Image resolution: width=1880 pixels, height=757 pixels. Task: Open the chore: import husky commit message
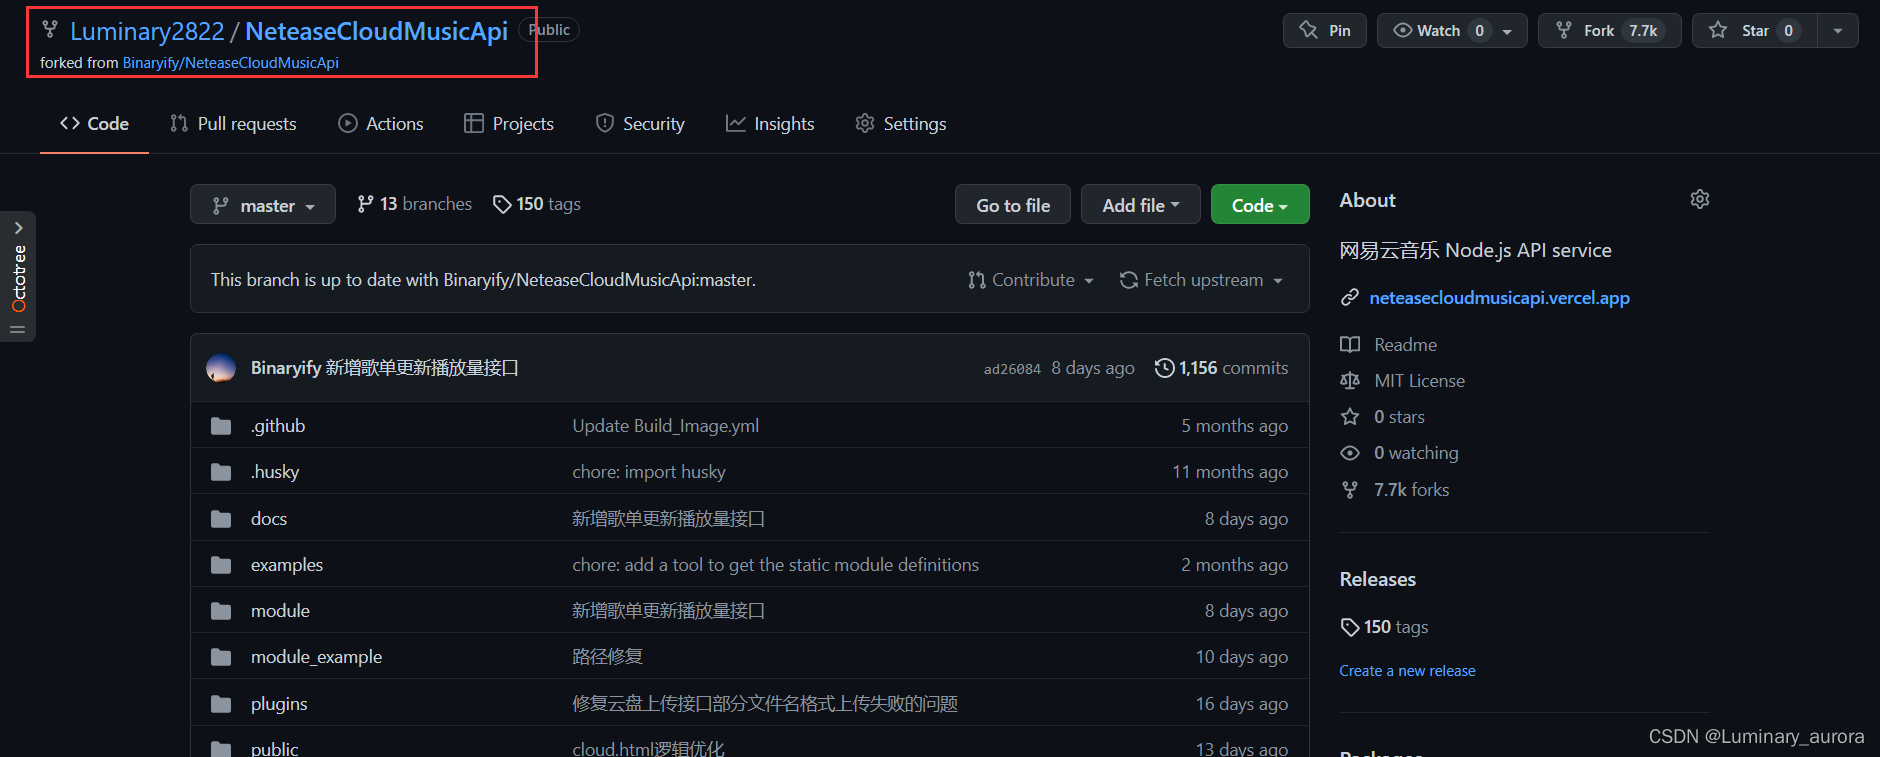pos(649,472)
